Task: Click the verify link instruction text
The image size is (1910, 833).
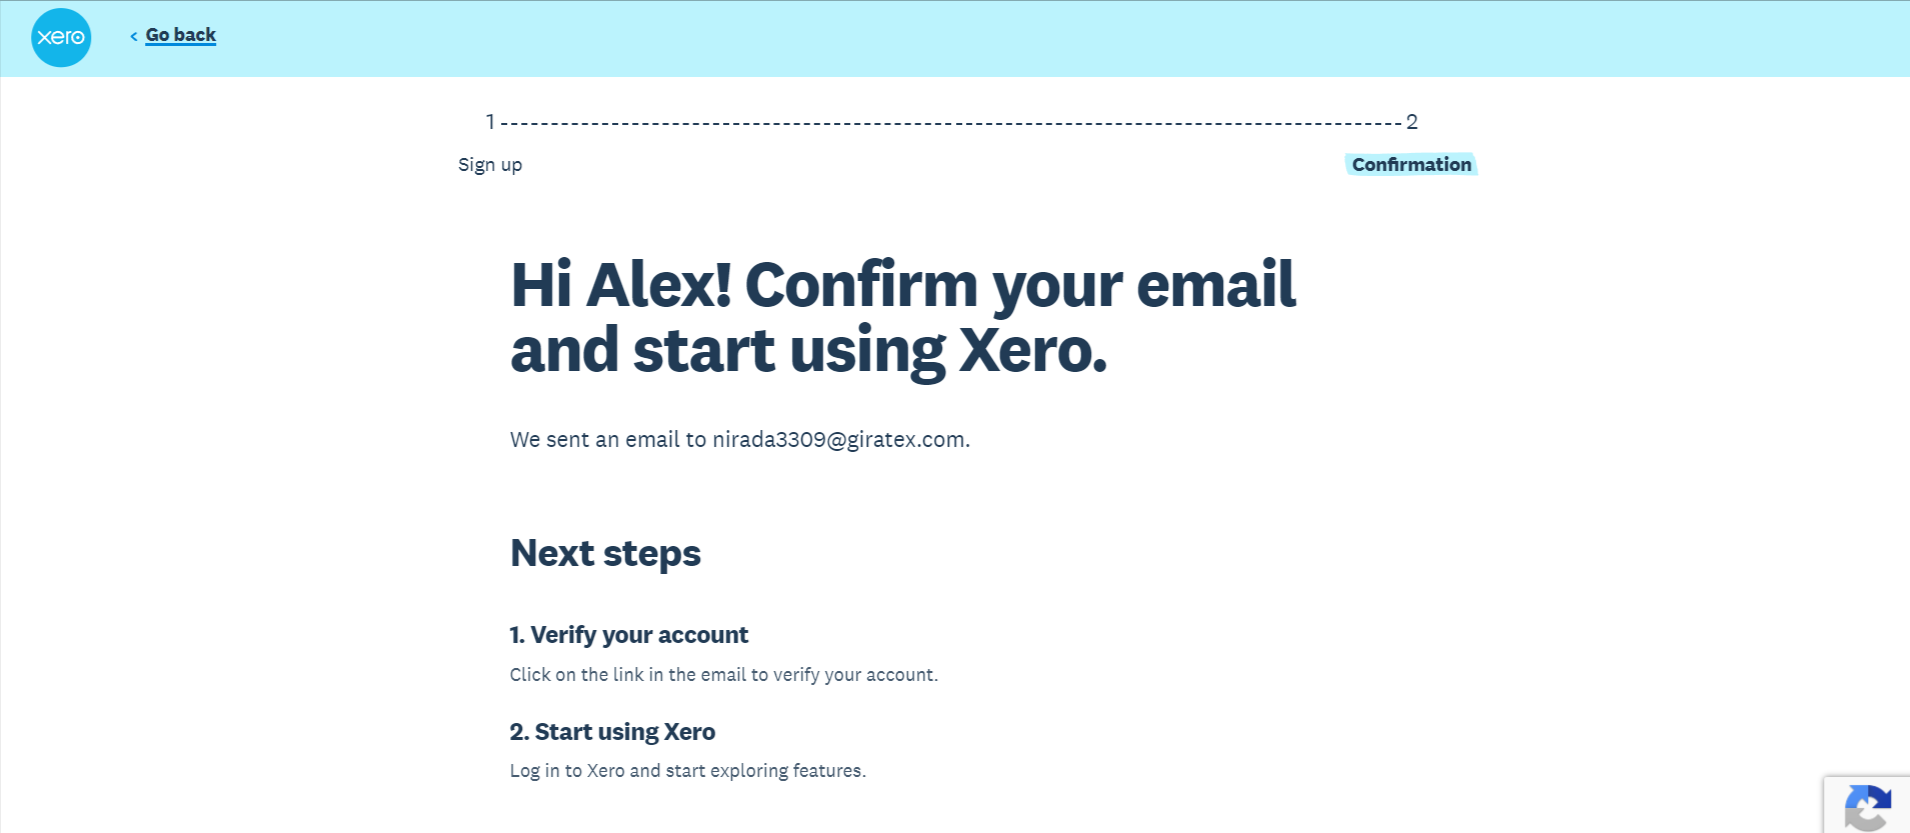Action: point(723,675)
